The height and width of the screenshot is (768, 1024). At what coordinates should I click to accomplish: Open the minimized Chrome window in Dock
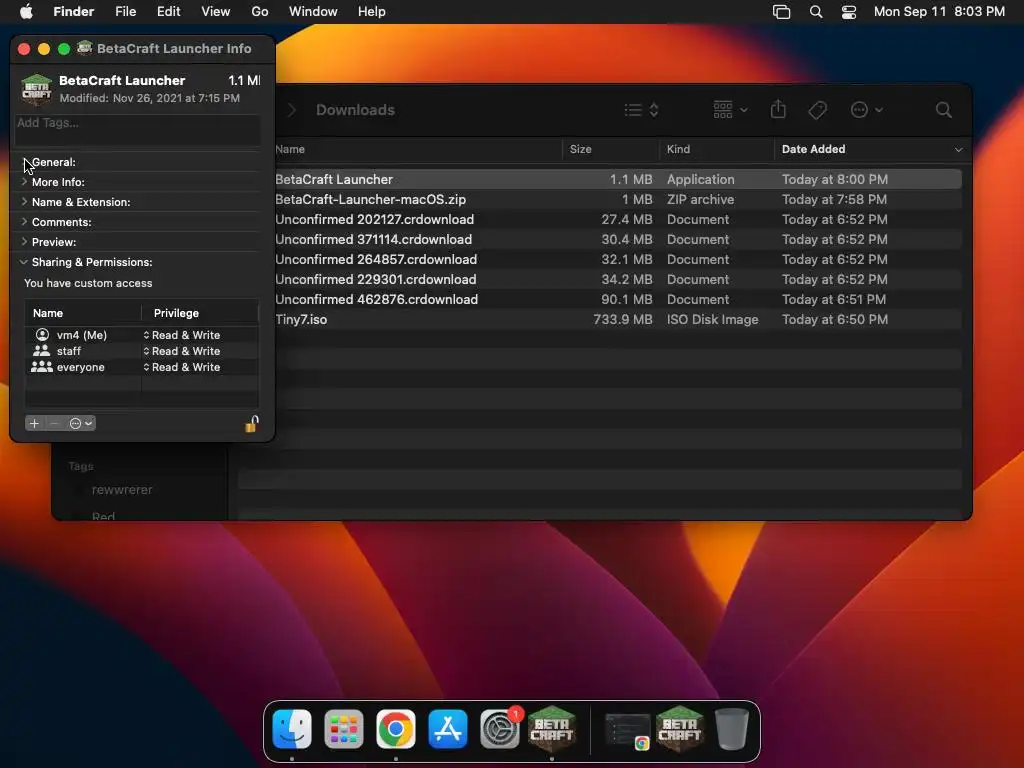[627, 730]
